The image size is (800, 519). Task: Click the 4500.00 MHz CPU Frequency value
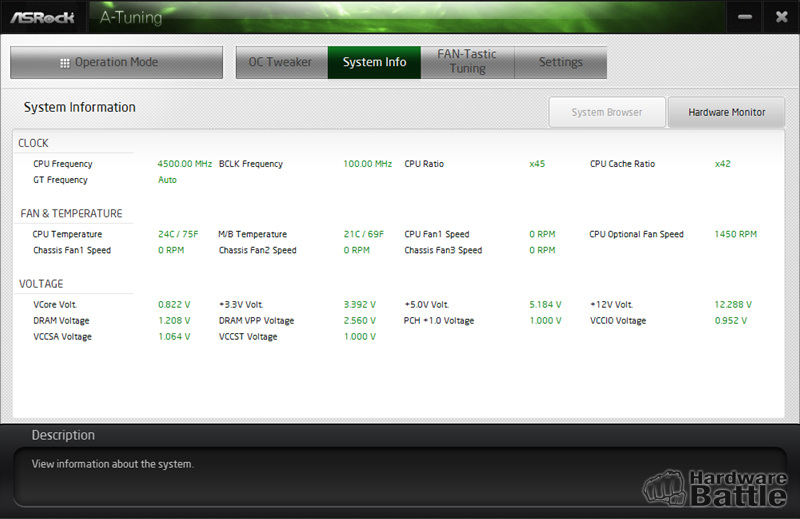185,164
